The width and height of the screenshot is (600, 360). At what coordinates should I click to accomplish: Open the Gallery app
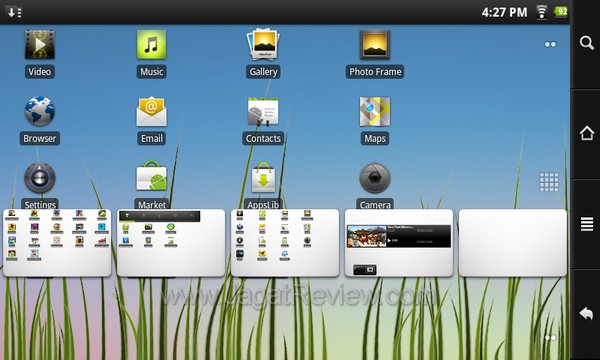[x=263, y=44]
